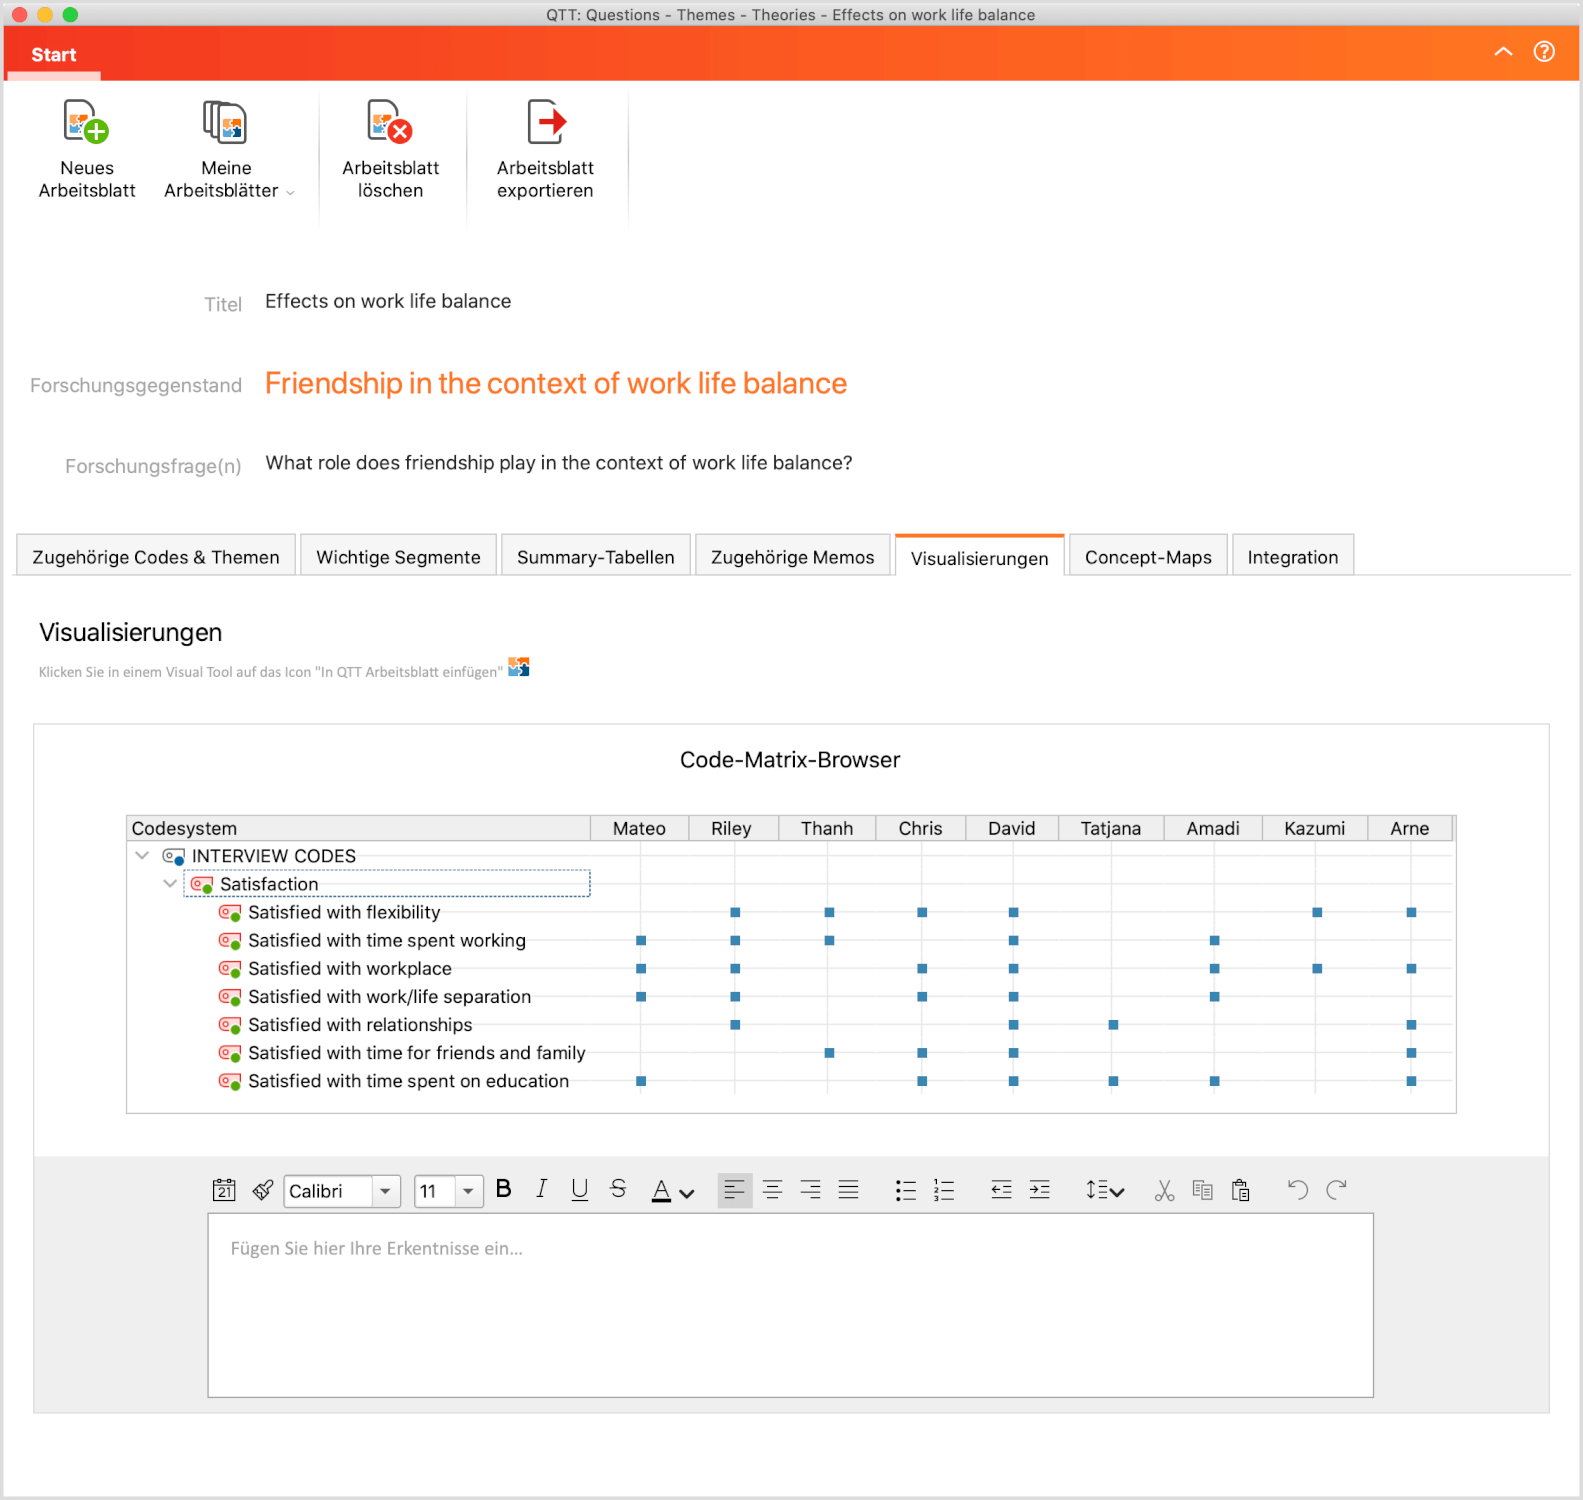
Task: Select Satisfied with time spent on education
Action: [409, 1080]
